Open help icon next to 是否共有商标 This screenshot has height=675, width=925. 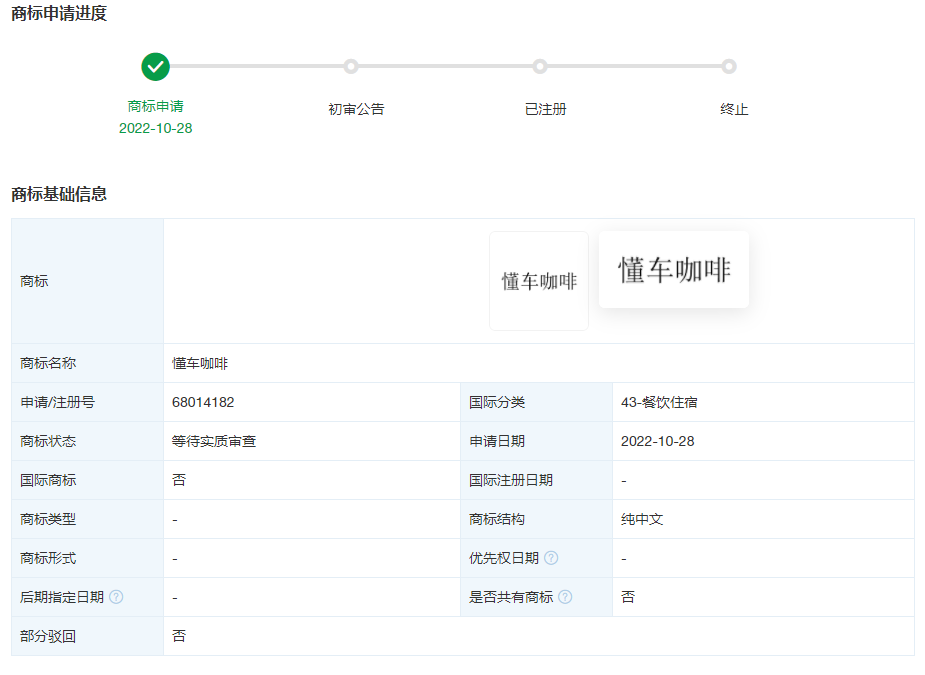click(565, 597)
